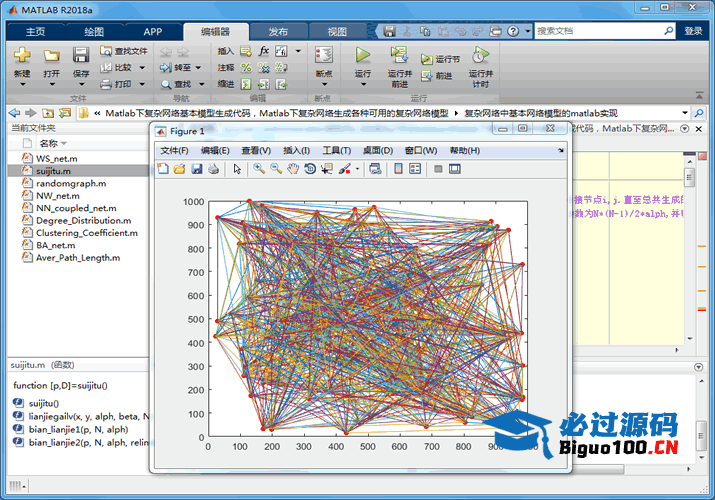Click the New file icon in MATLAB ribbon

tap(22, 55)
